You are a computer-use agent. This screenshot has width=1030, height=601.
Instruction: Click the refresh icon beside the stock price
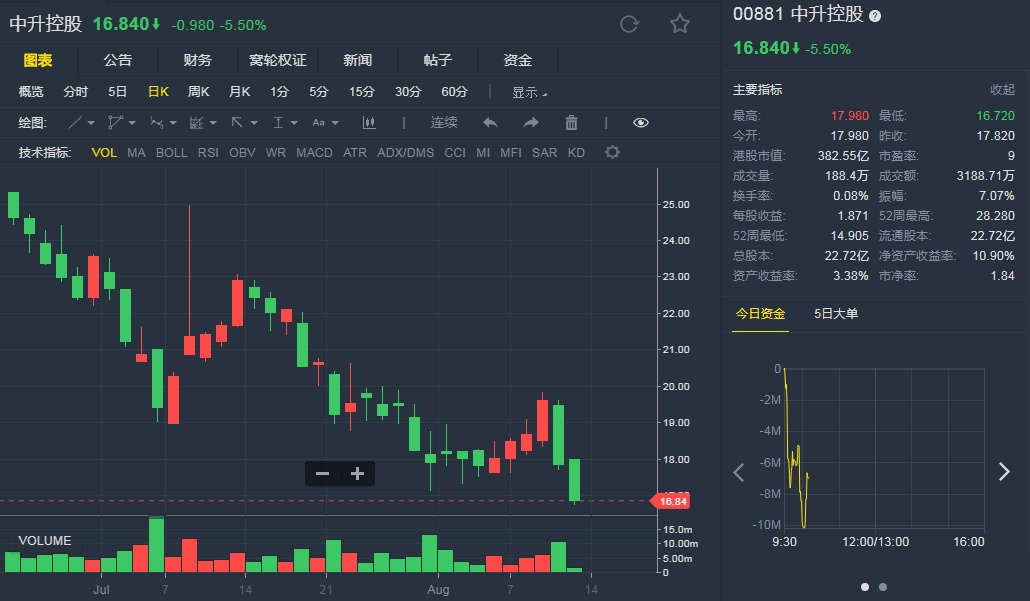[x=629, y=24]
